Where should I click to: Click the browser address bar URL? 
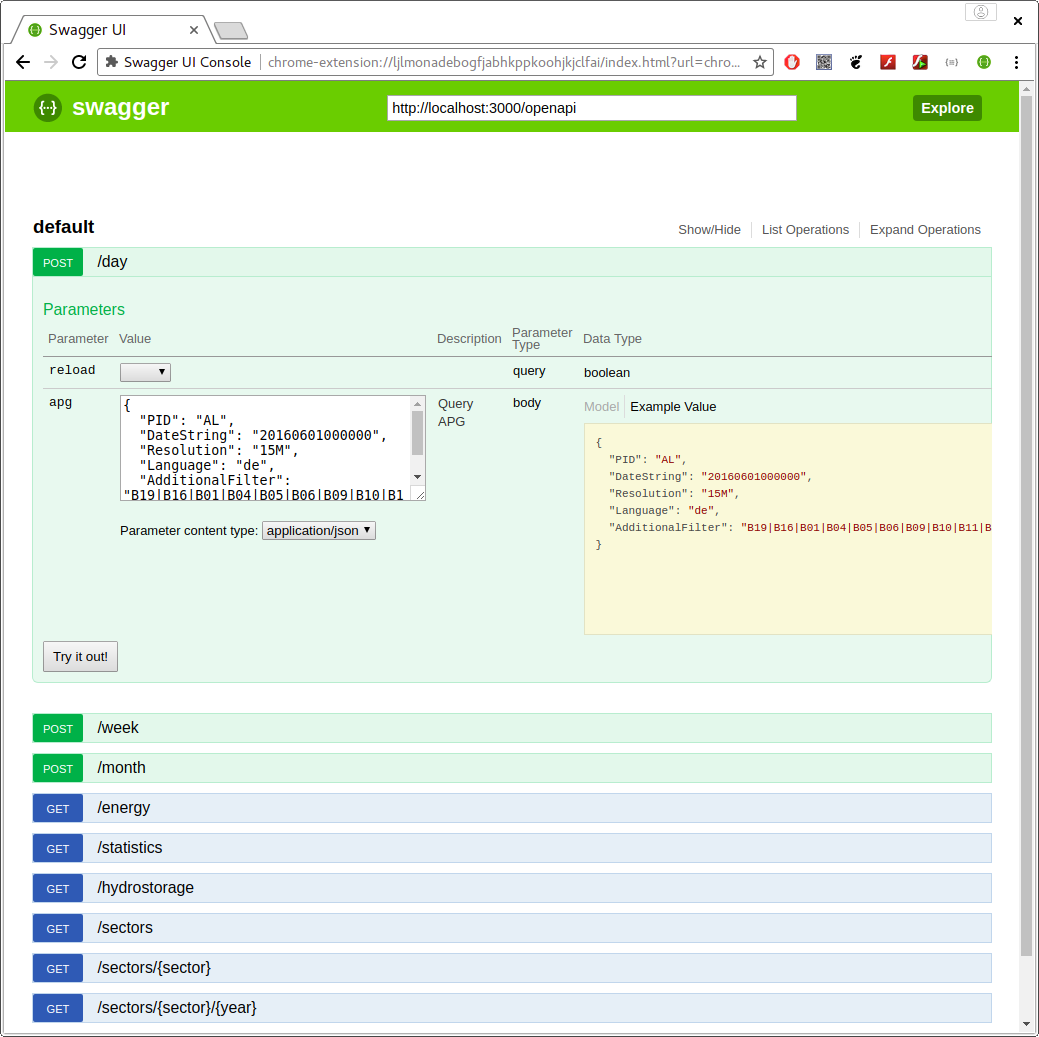(x=504, y=62)
